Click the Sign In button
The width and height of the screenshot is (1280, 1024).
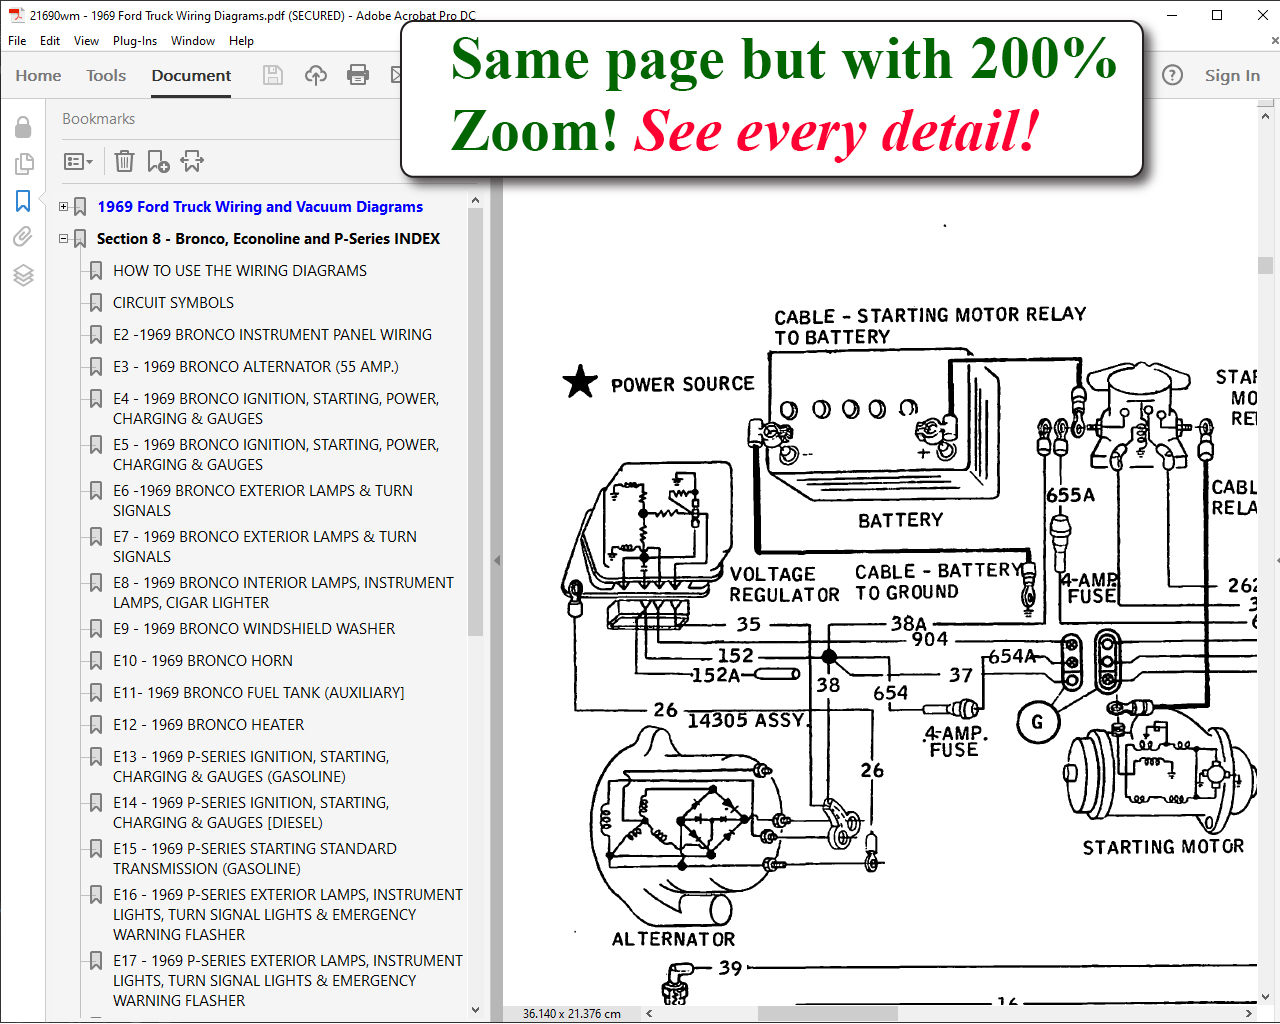click(1232, 75)
